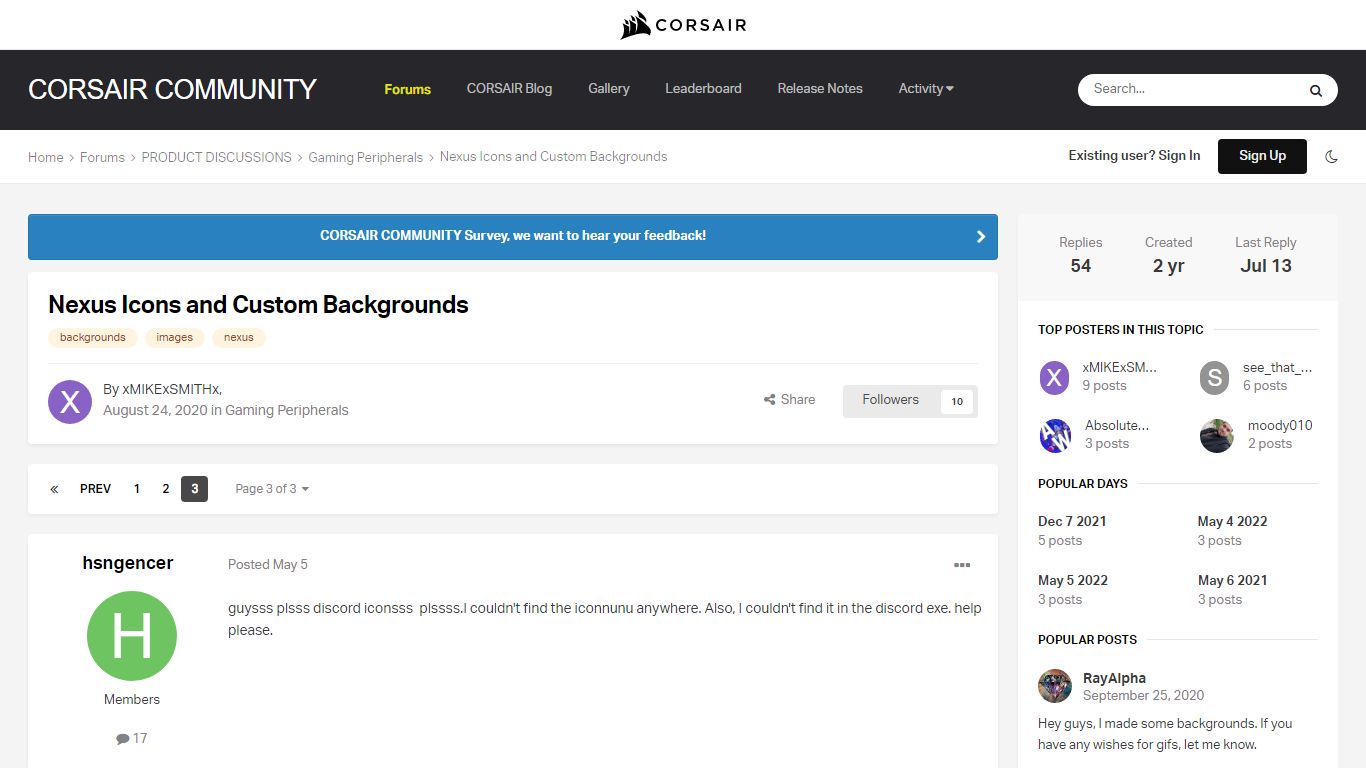Go to page 2
The height and width of the screenshot is (768, 1366).
tap(166, 489)
